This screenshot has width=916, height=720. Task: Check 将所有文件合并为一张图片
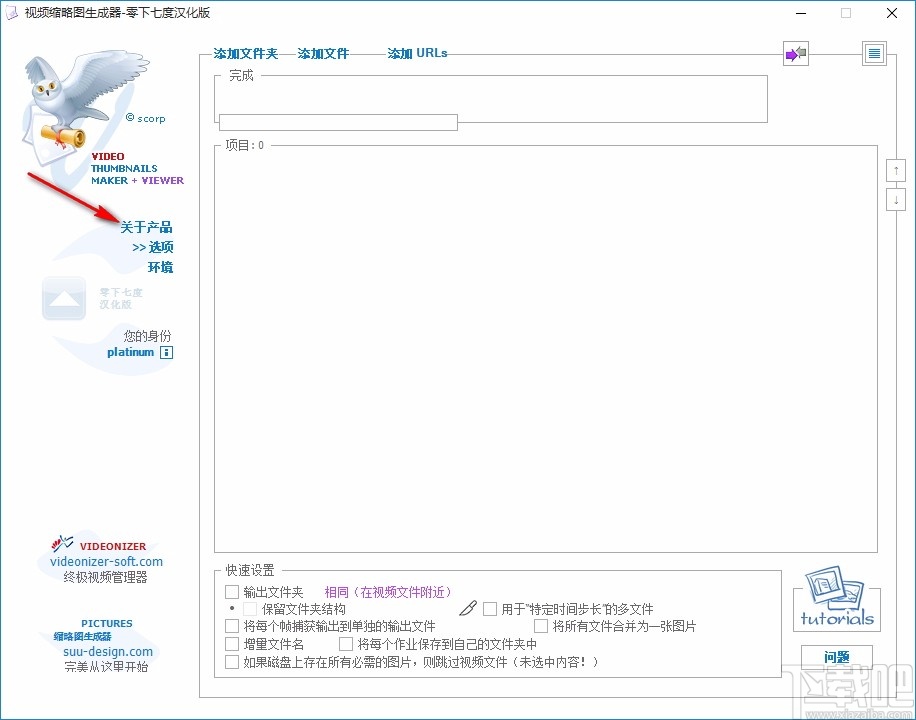(541, 626)
